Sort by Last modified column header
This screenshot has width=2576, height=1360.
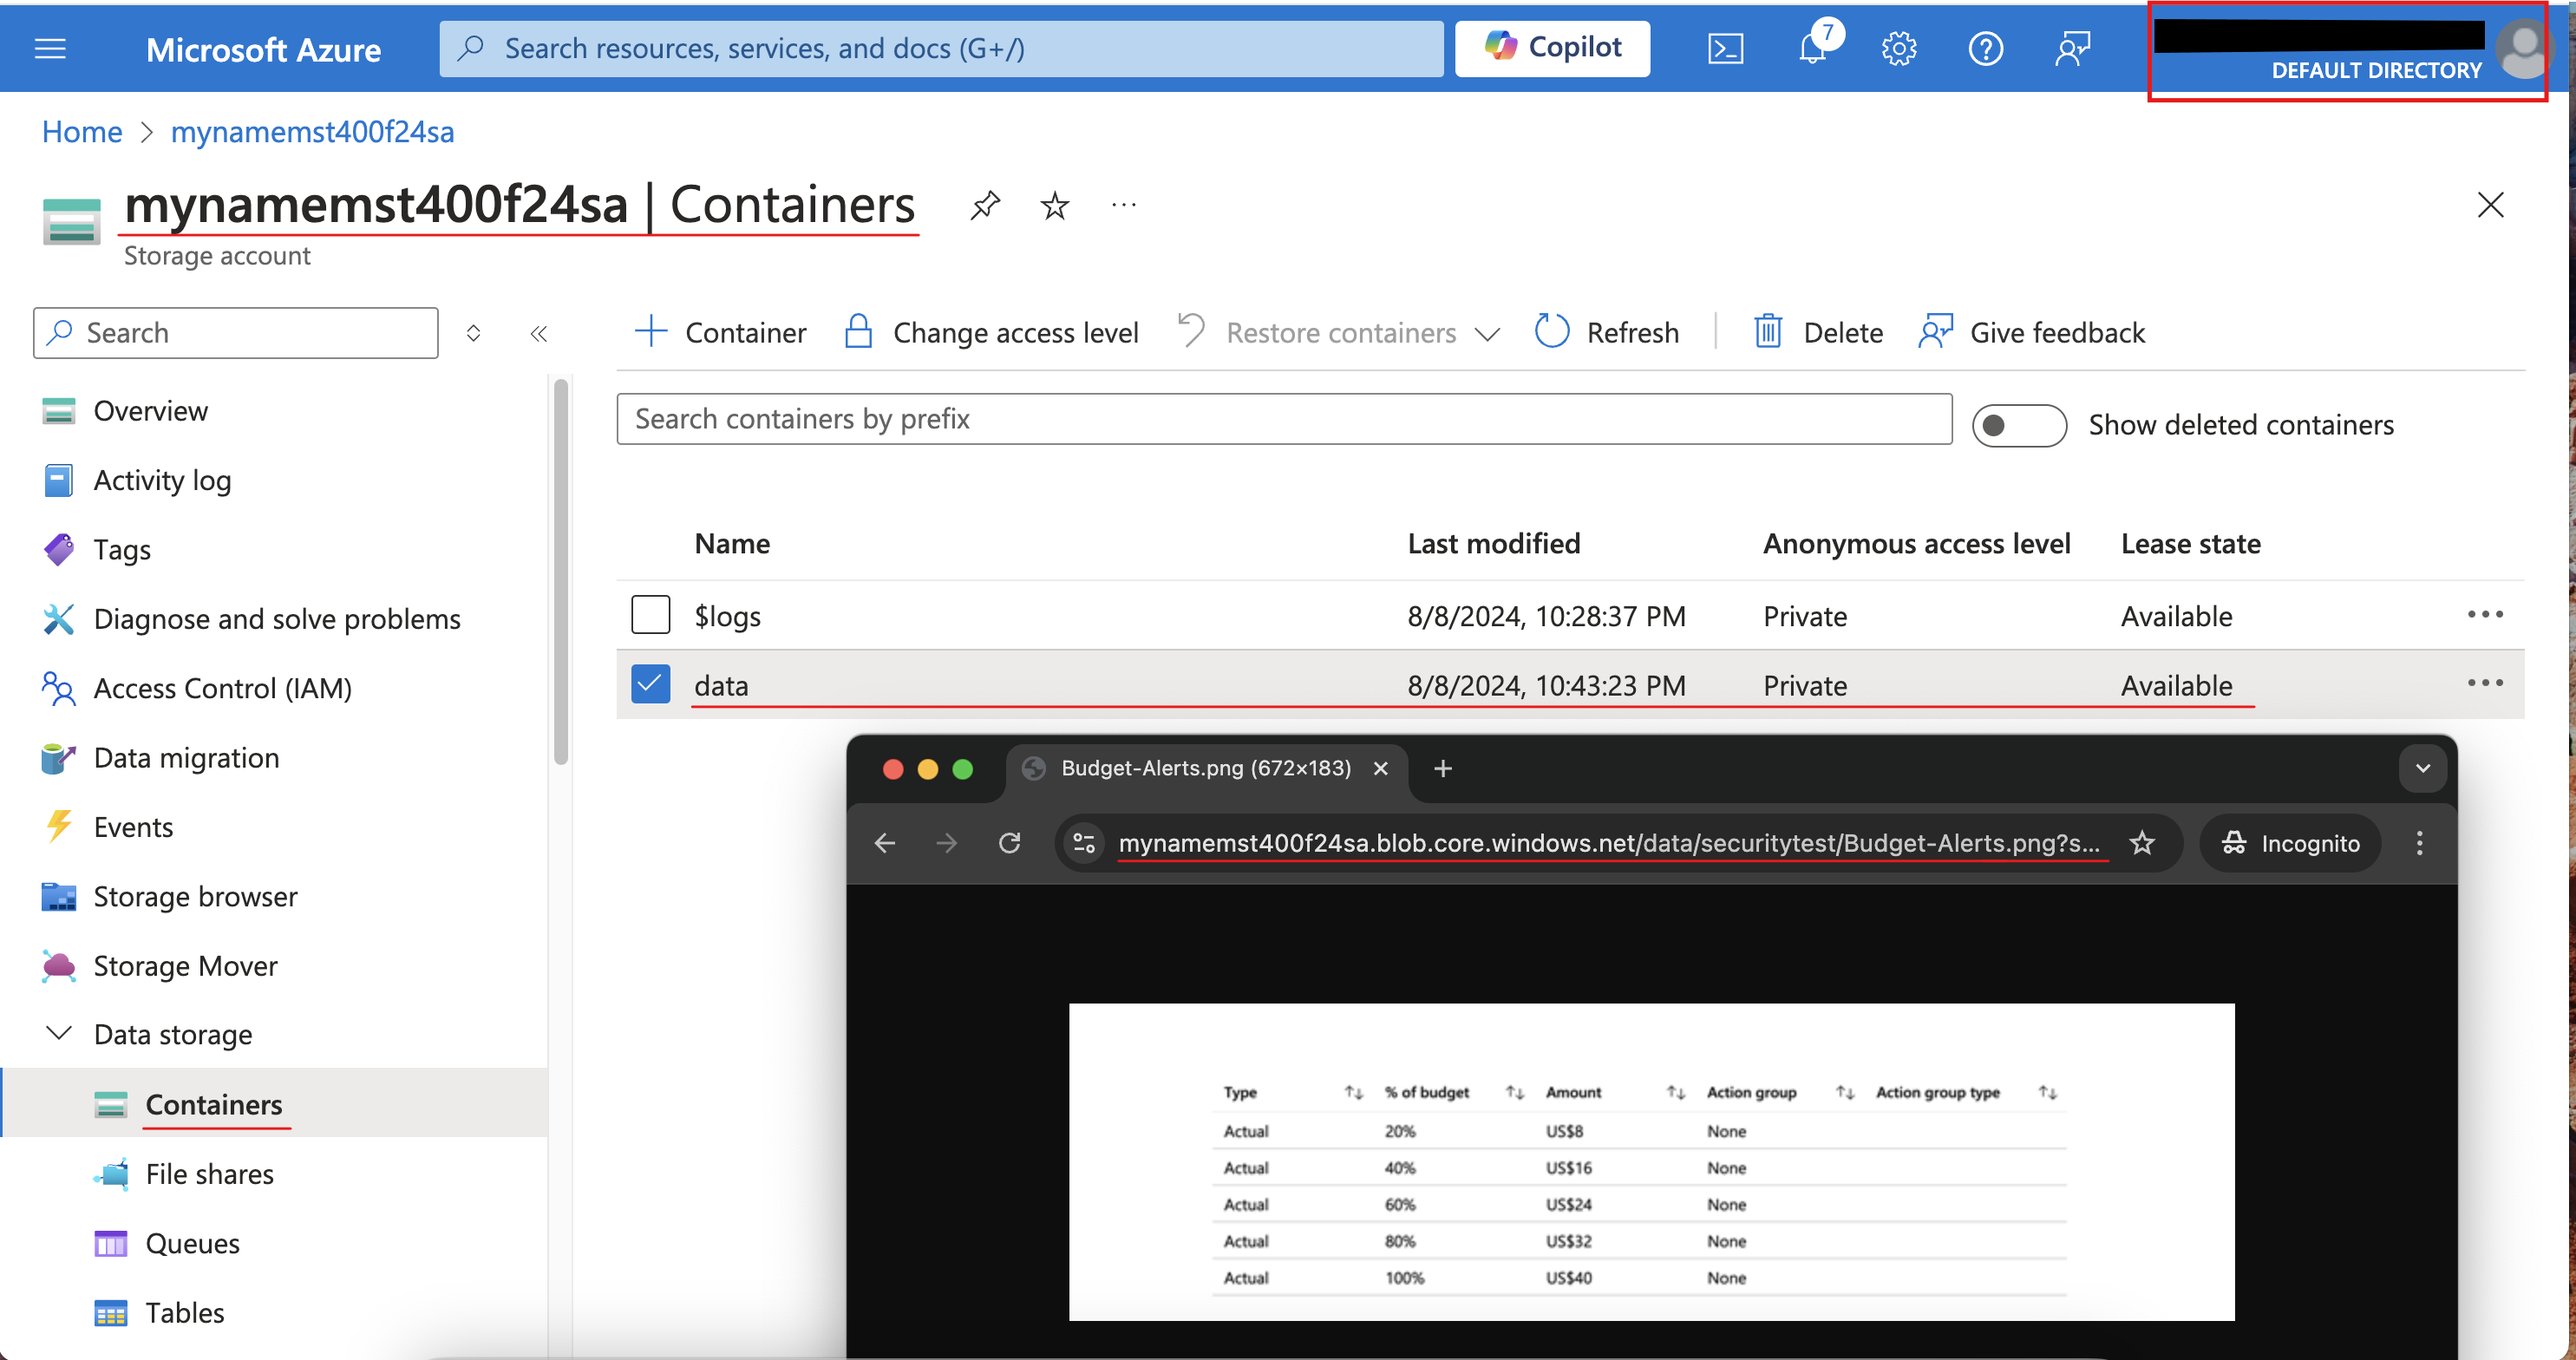click(x=1494, y=544)
